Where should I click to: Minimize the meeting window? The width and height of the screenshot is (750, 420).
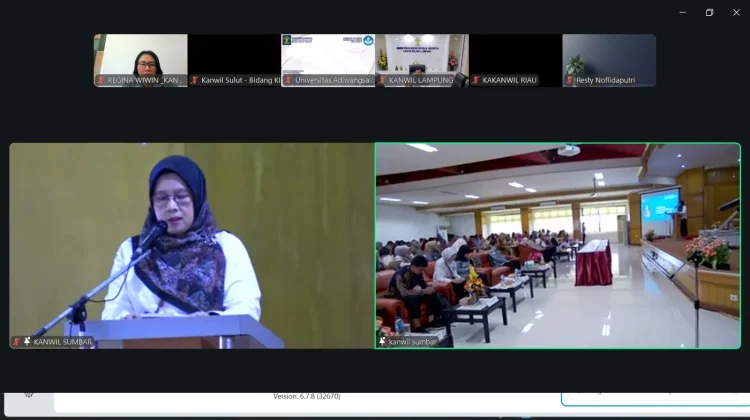tap(683, 12)
